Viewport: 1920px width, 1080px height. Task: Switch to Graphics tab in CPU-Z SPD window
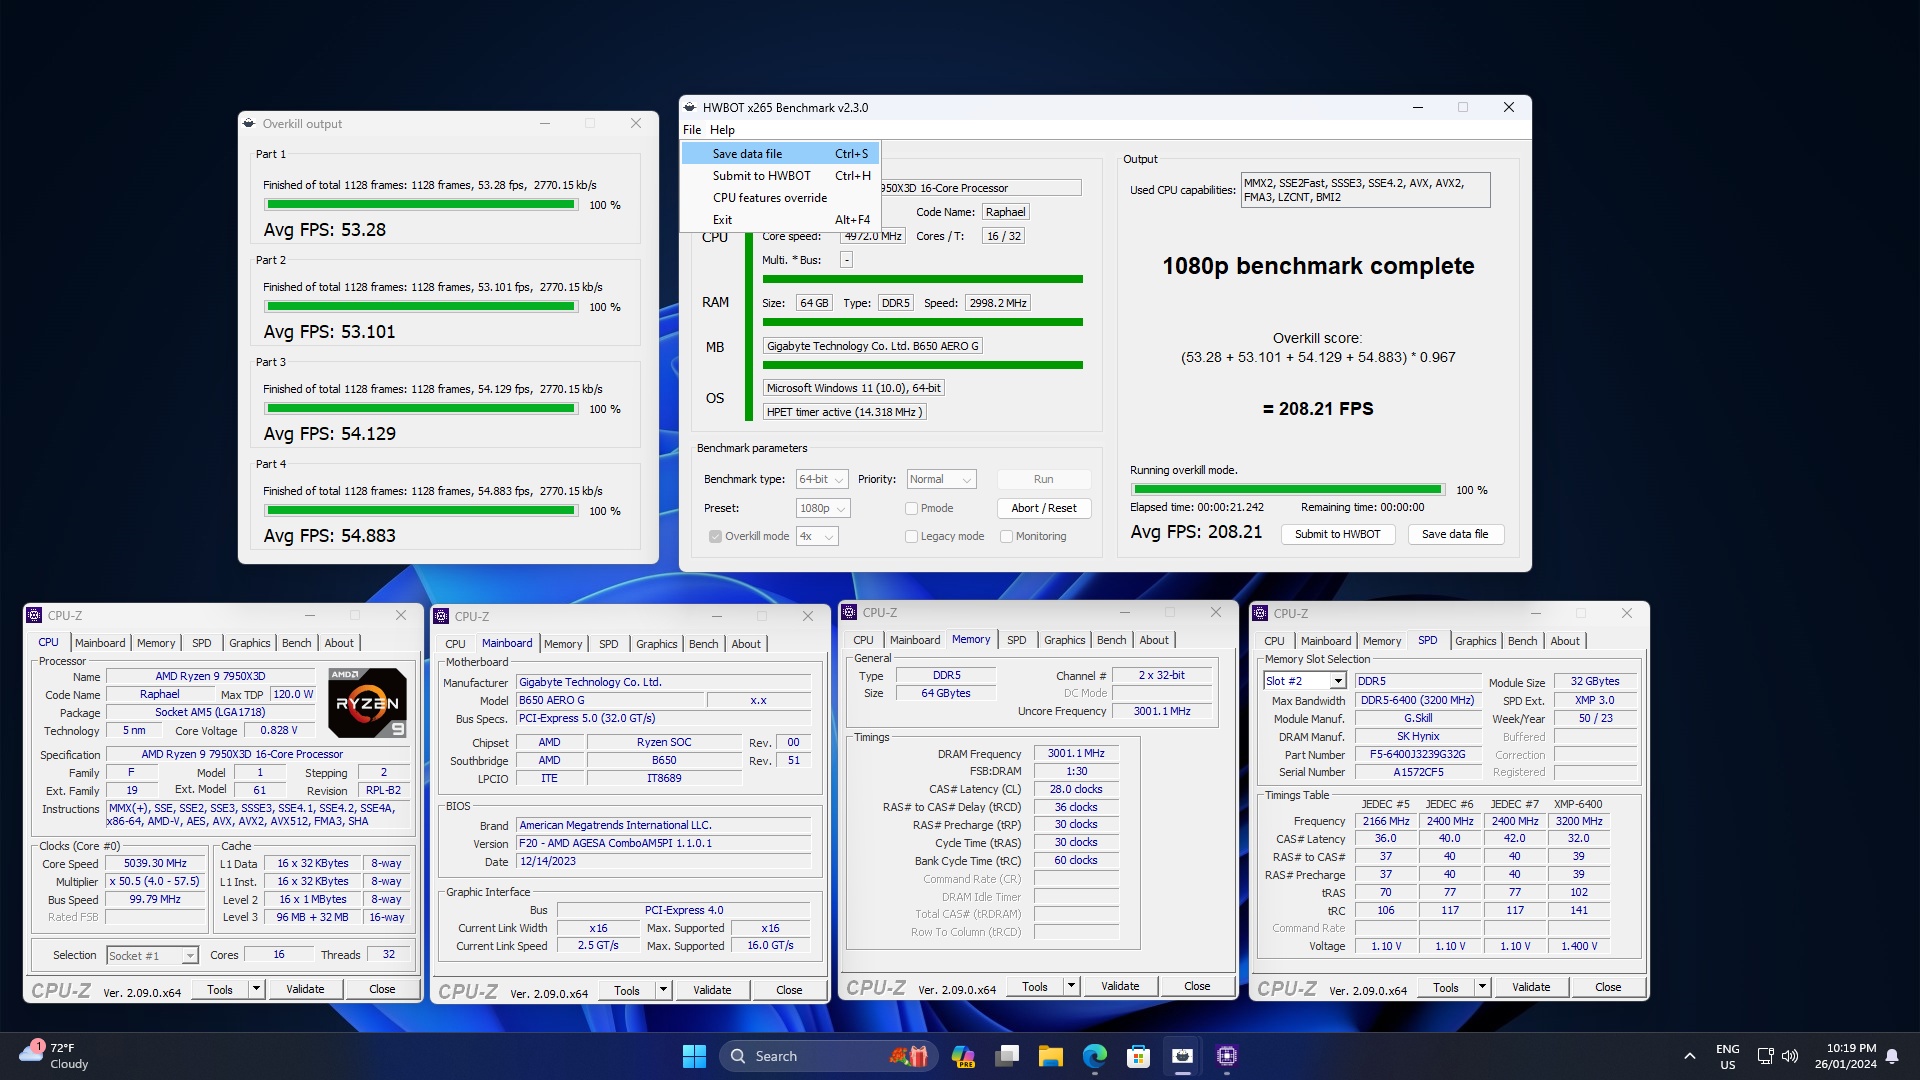coord(1475,641)
